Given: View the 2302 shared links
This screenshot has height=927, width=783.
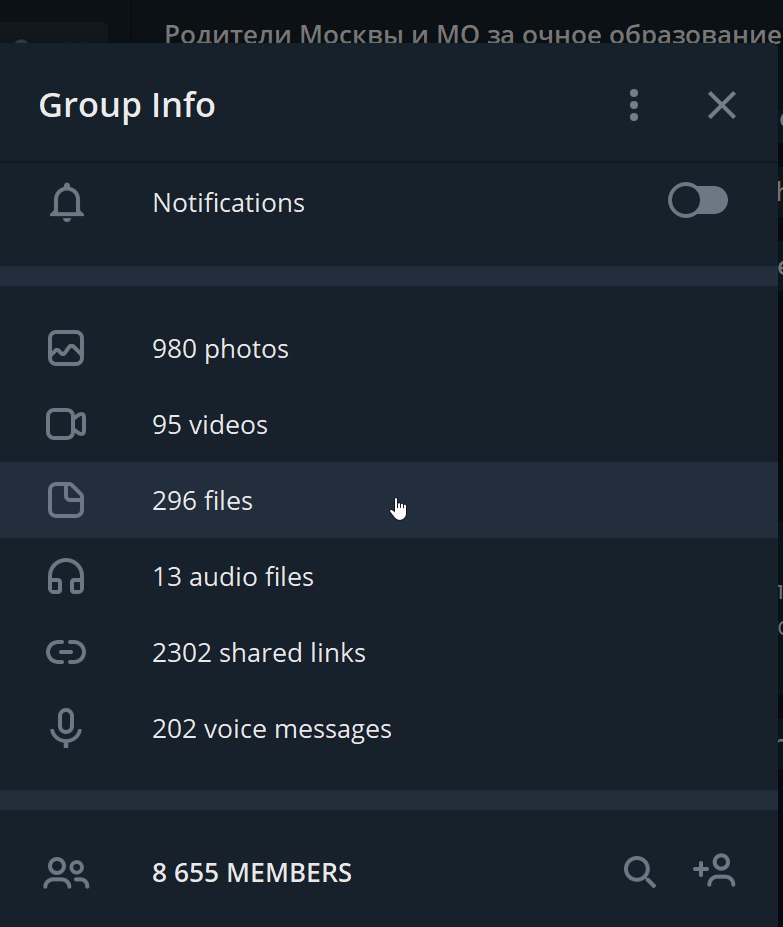Looking at the screenshot, I should click(x=259, y=653).
